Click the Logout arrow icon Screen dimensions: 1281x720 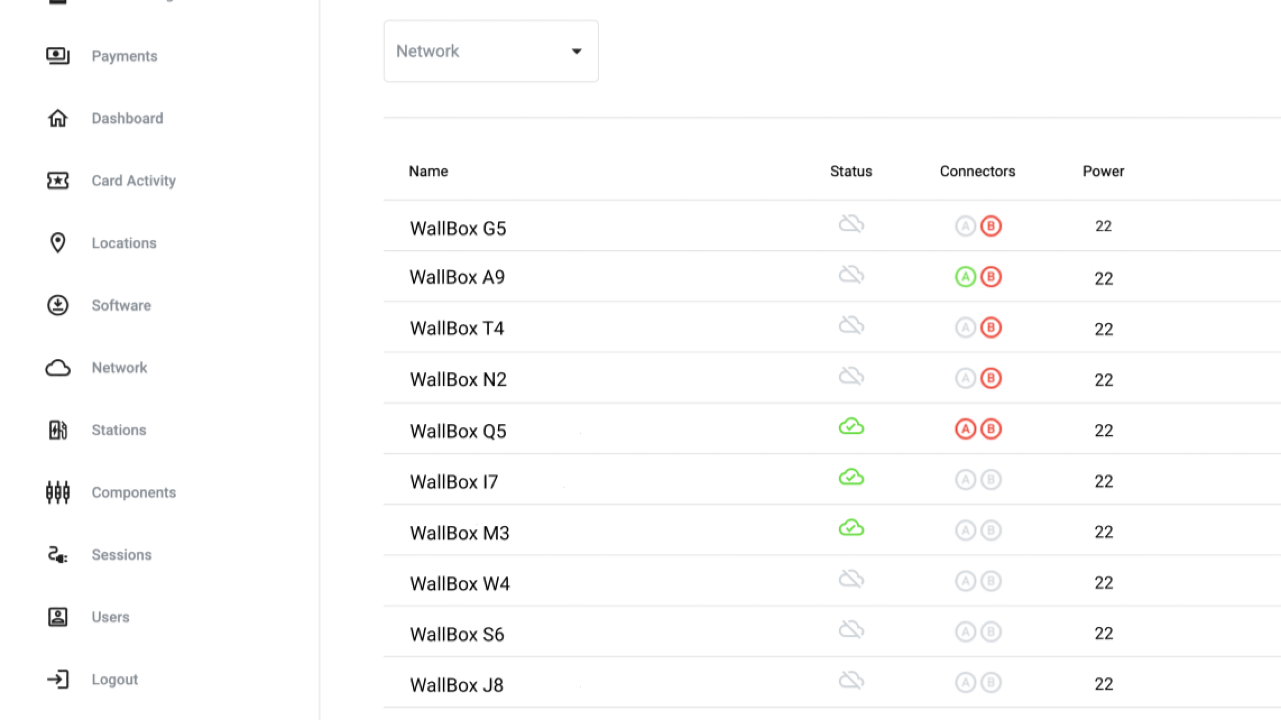(58, 680)
